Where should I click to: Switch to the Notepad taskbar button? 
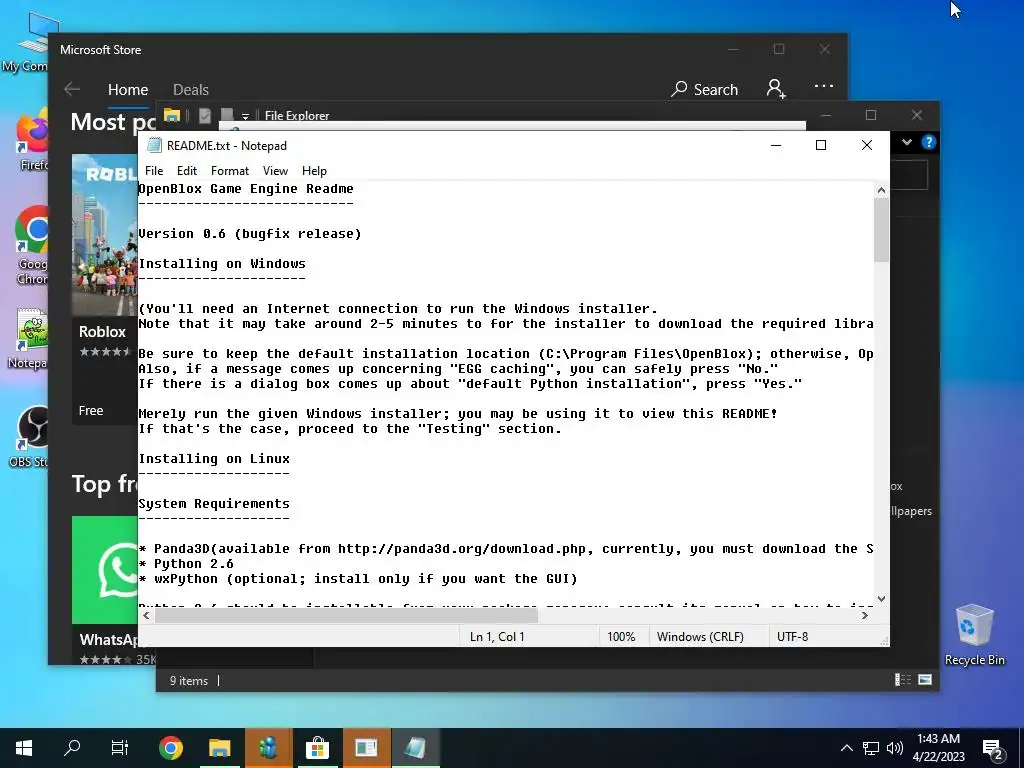coord(415,748)
